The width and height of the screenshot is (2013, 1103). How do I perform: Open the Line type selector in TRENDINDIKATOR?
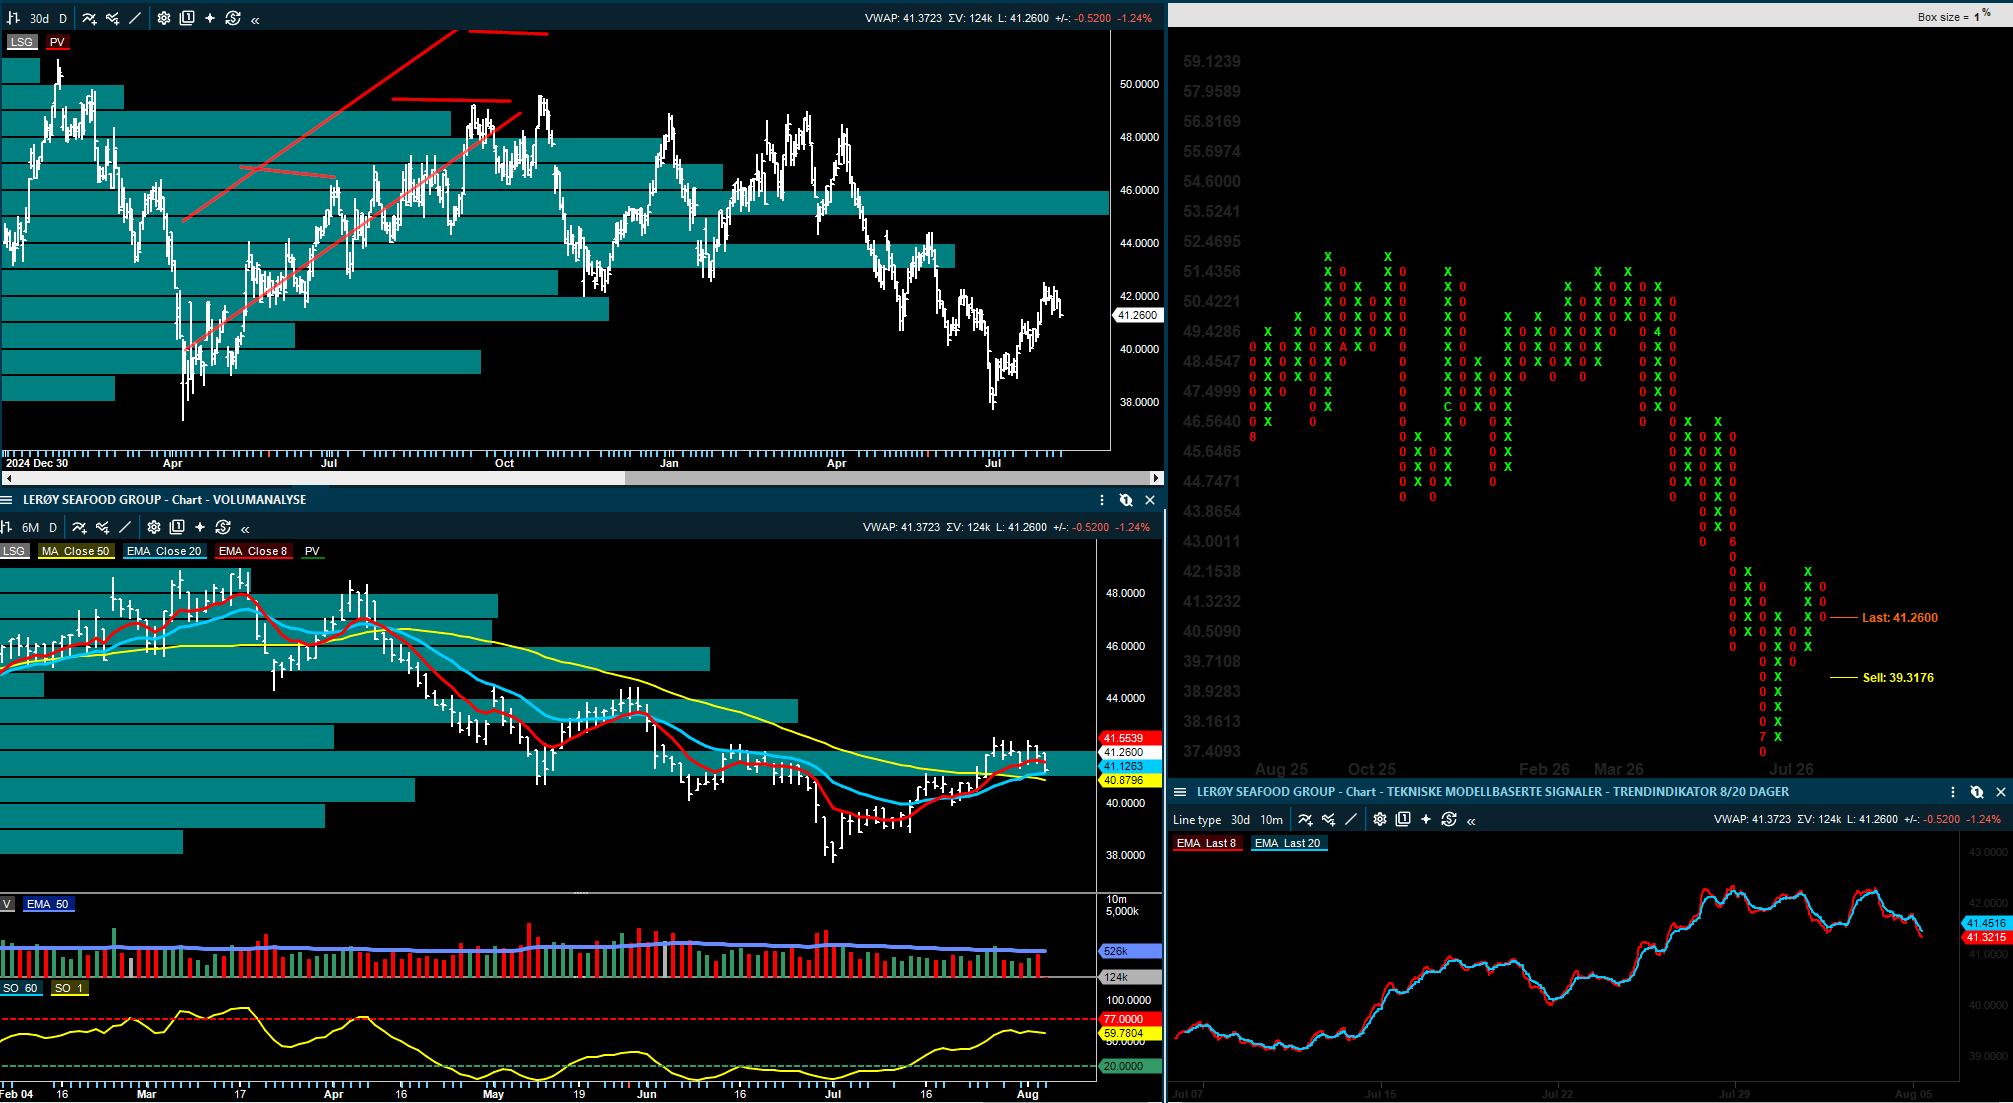(x=1197, y=819)
